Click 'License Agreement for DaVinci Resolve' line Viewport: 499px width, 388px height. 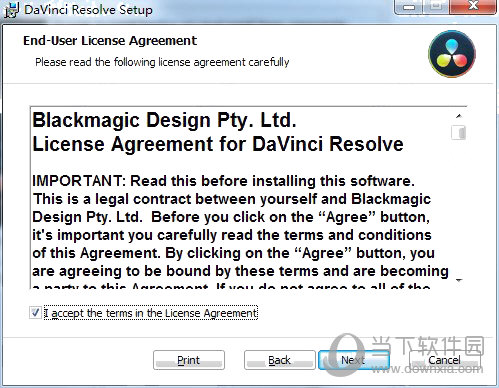(x=218, y=144)
